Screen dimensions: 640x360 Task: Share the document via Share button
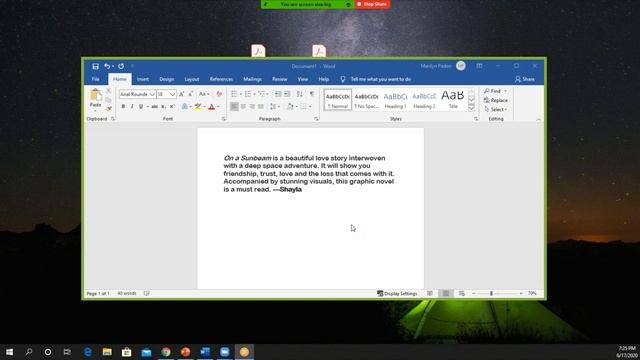click(524, 79)
